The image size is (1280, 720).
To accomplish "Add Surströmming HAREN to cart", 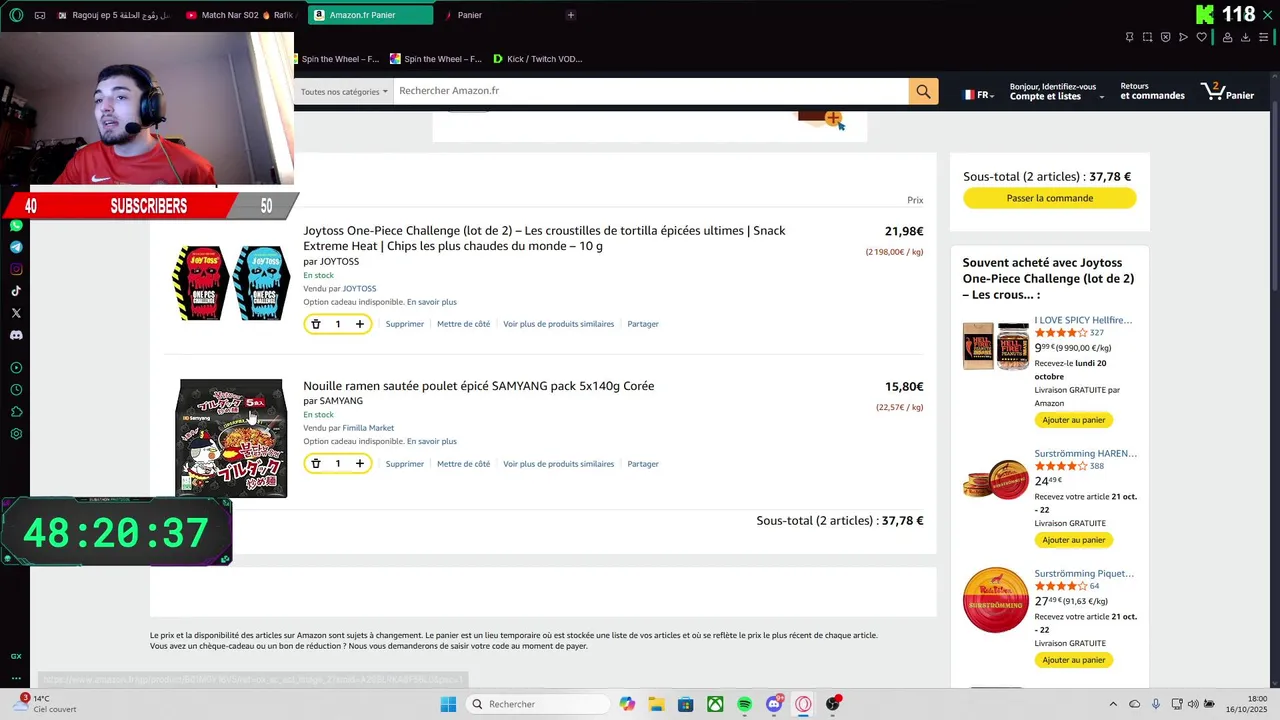I will [1074, 540].
